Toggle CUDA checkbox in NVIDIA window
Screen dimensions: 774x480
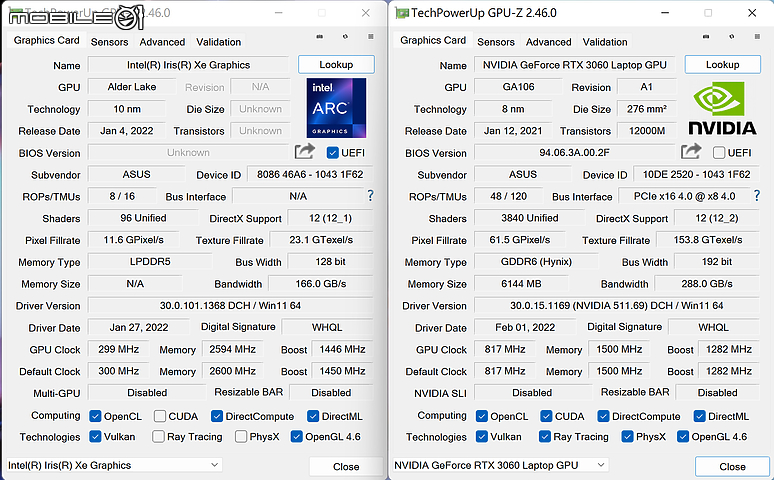pos(546,416)
